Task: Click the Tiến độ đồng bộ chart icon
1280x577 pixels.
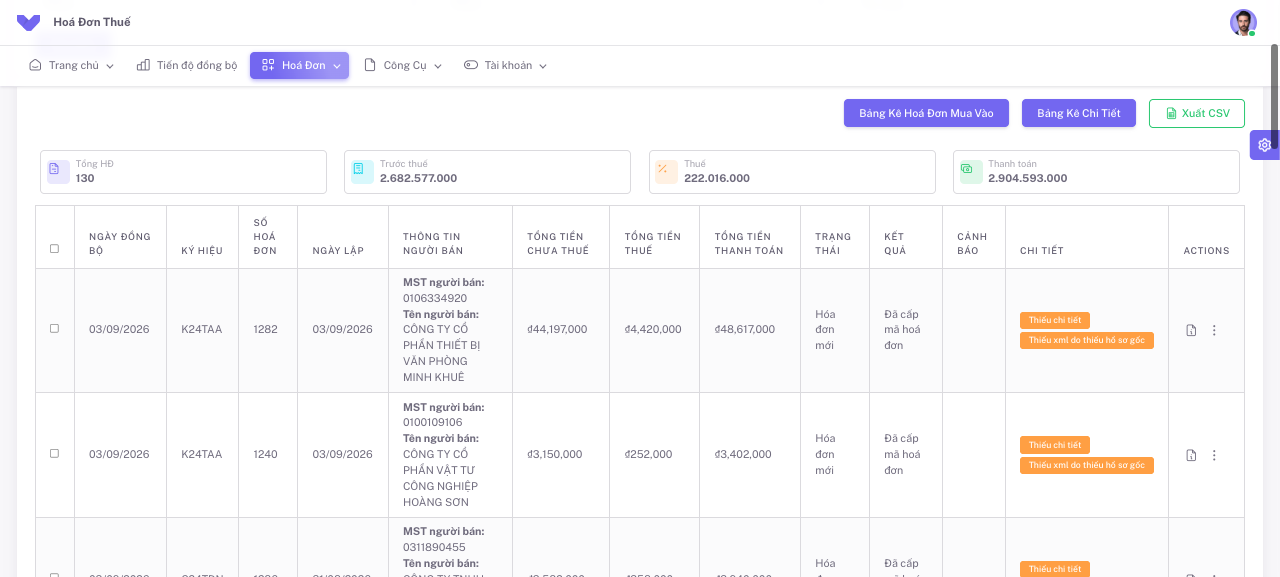Action: pyautogui.click(x=144, y=65)
